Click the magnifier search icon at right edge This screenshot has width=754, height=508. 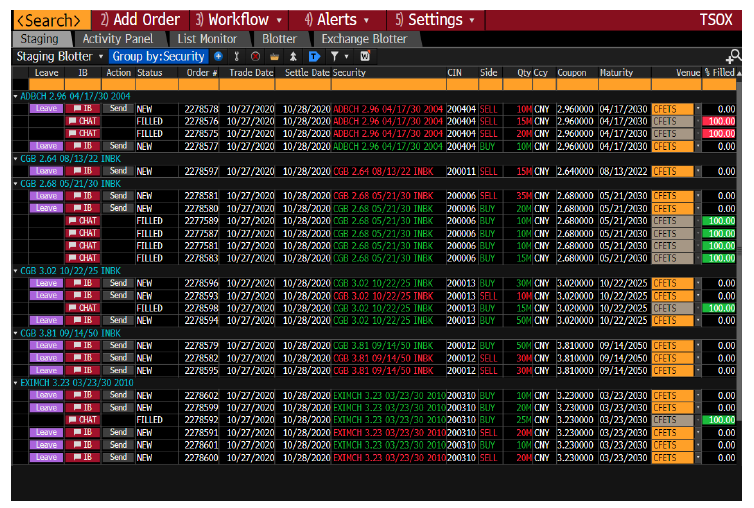point(735,57)
